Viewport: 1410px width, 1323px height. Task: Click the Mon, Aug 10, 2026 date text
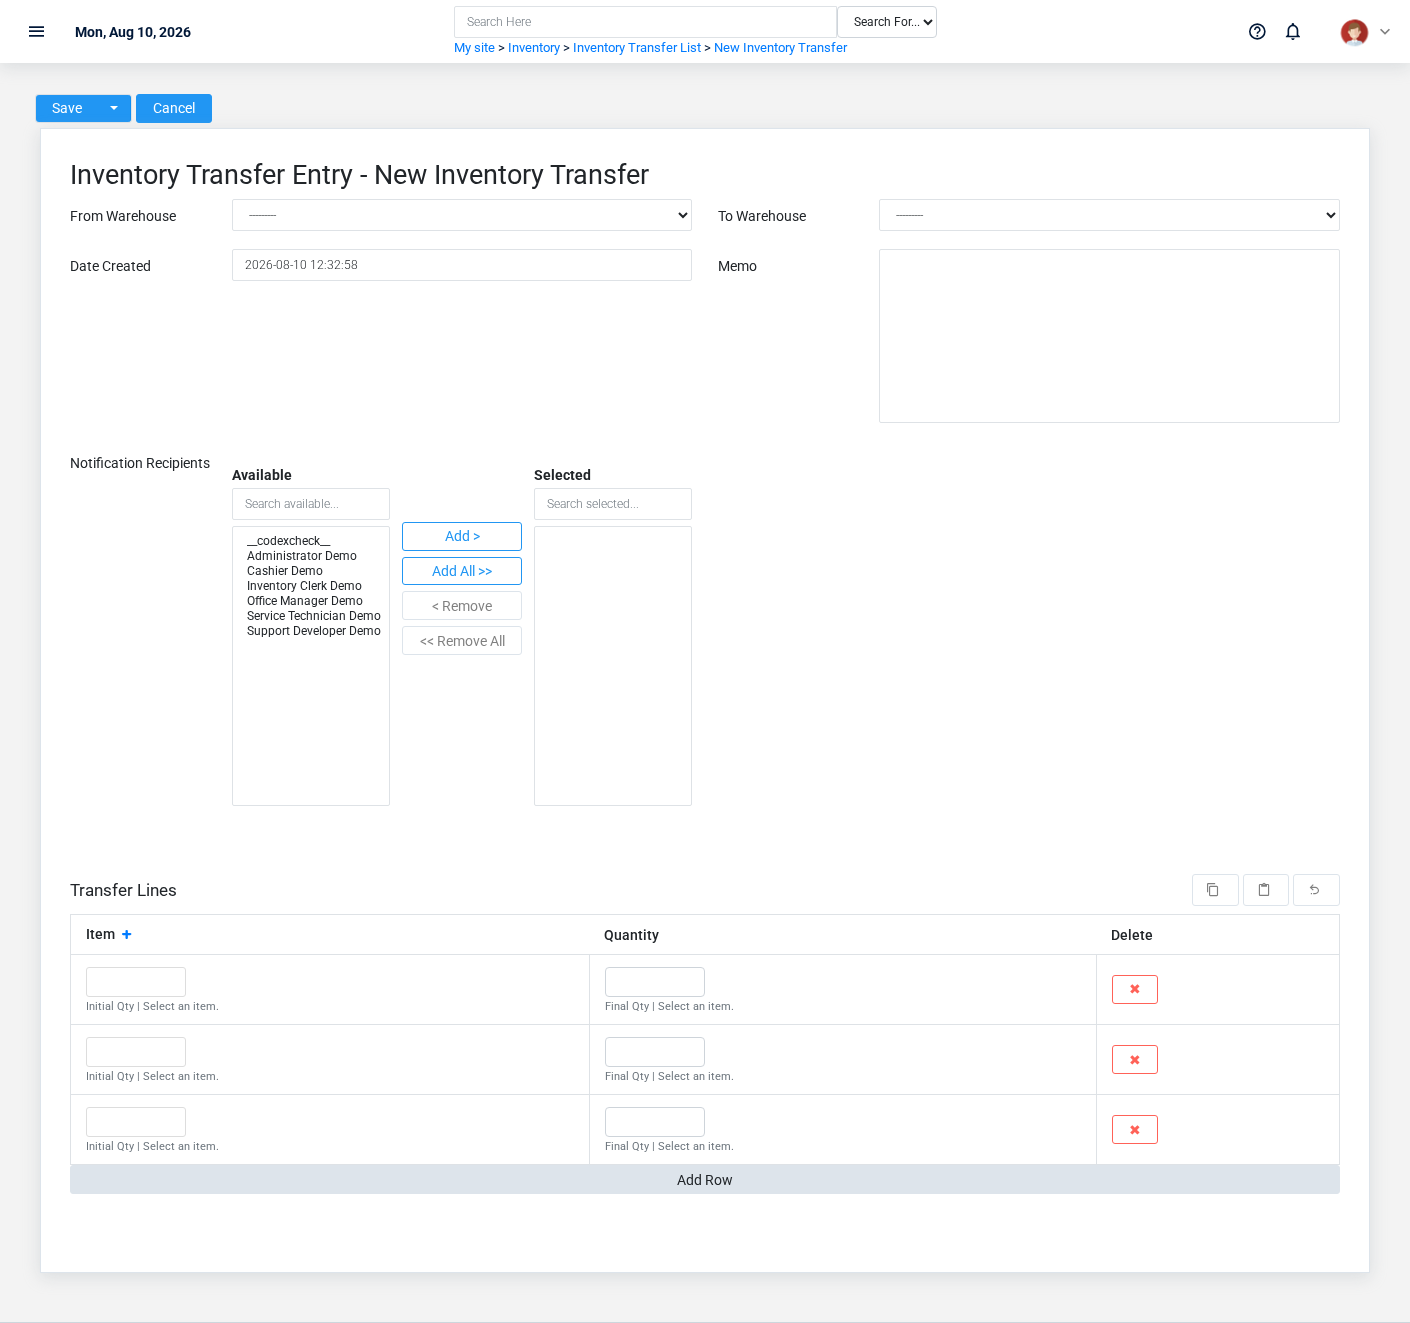click(x=133, y=32)
